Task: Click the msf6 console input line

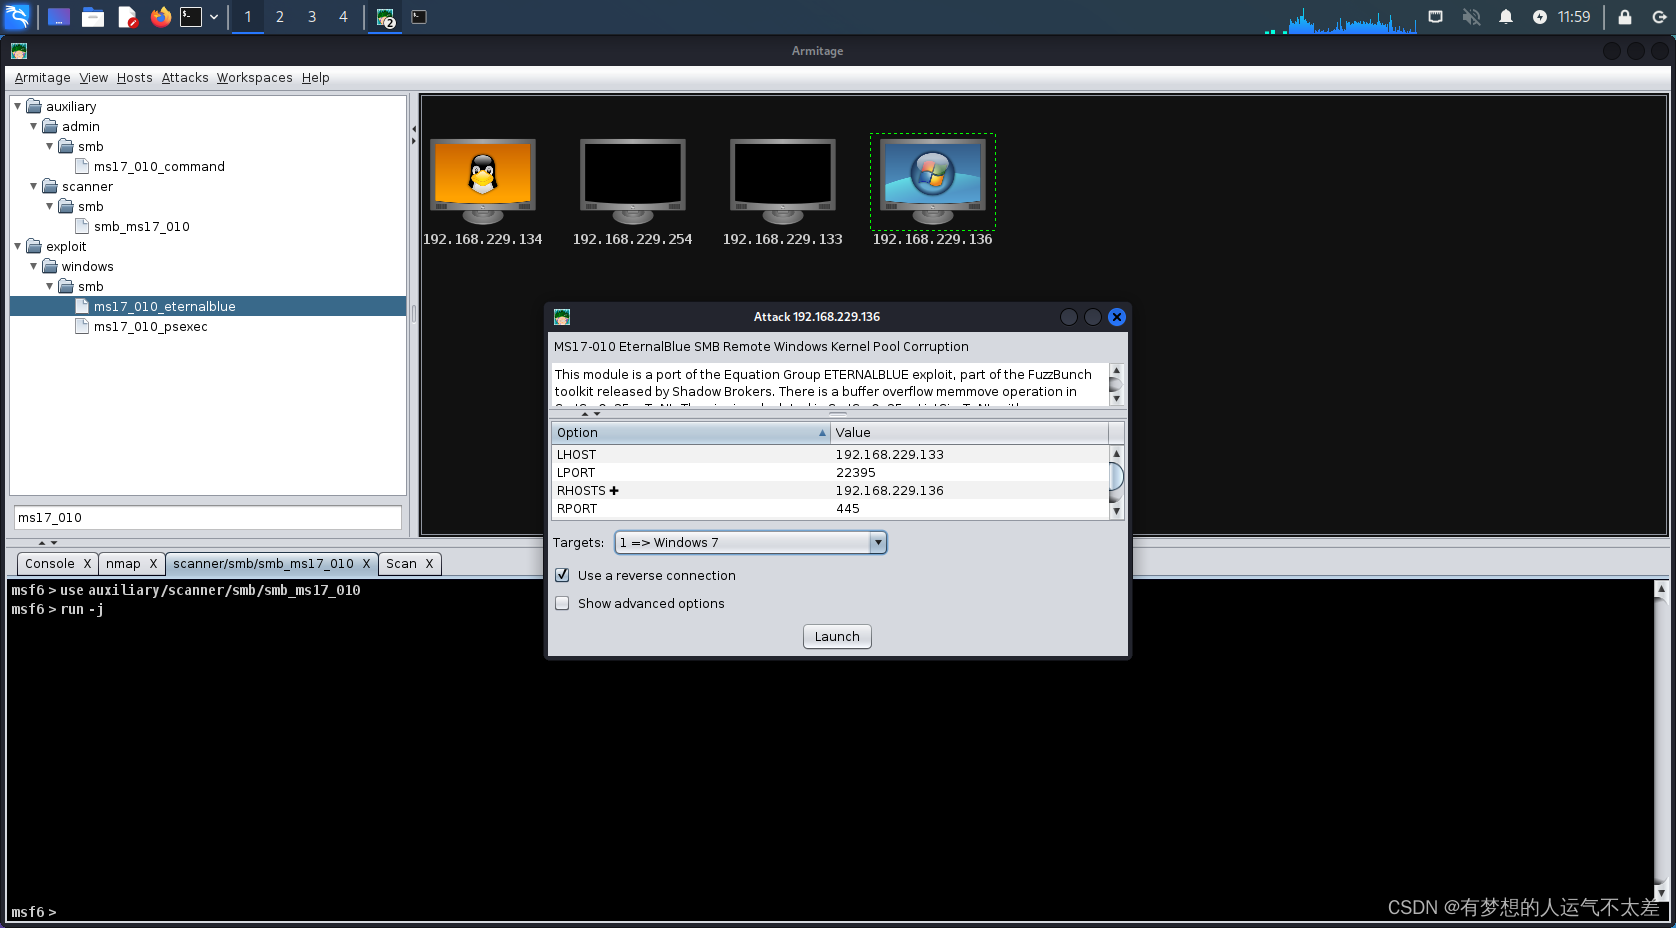Action: tap(830, 912)
